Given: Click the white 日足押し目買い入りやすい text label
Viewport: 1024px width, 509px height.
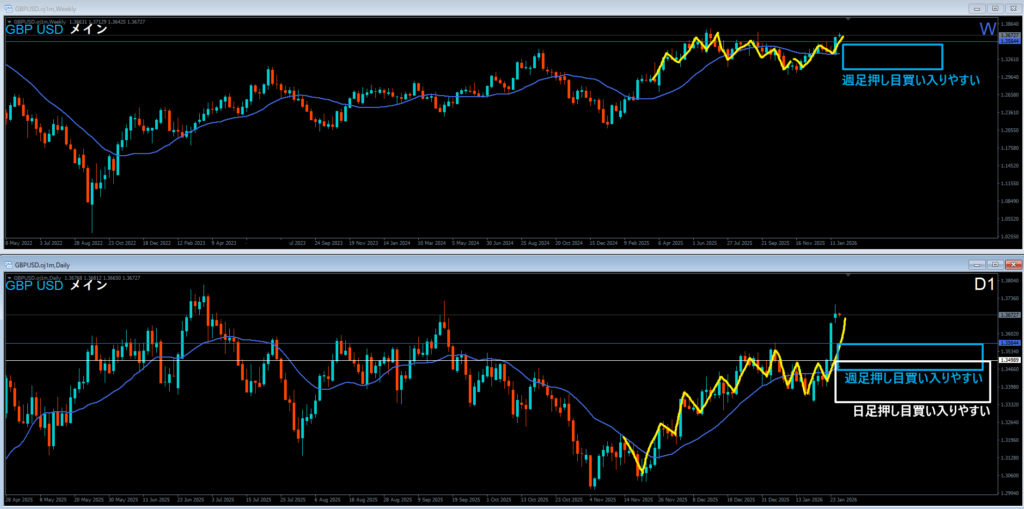Looking at the screenshot, I should point(921,411).
